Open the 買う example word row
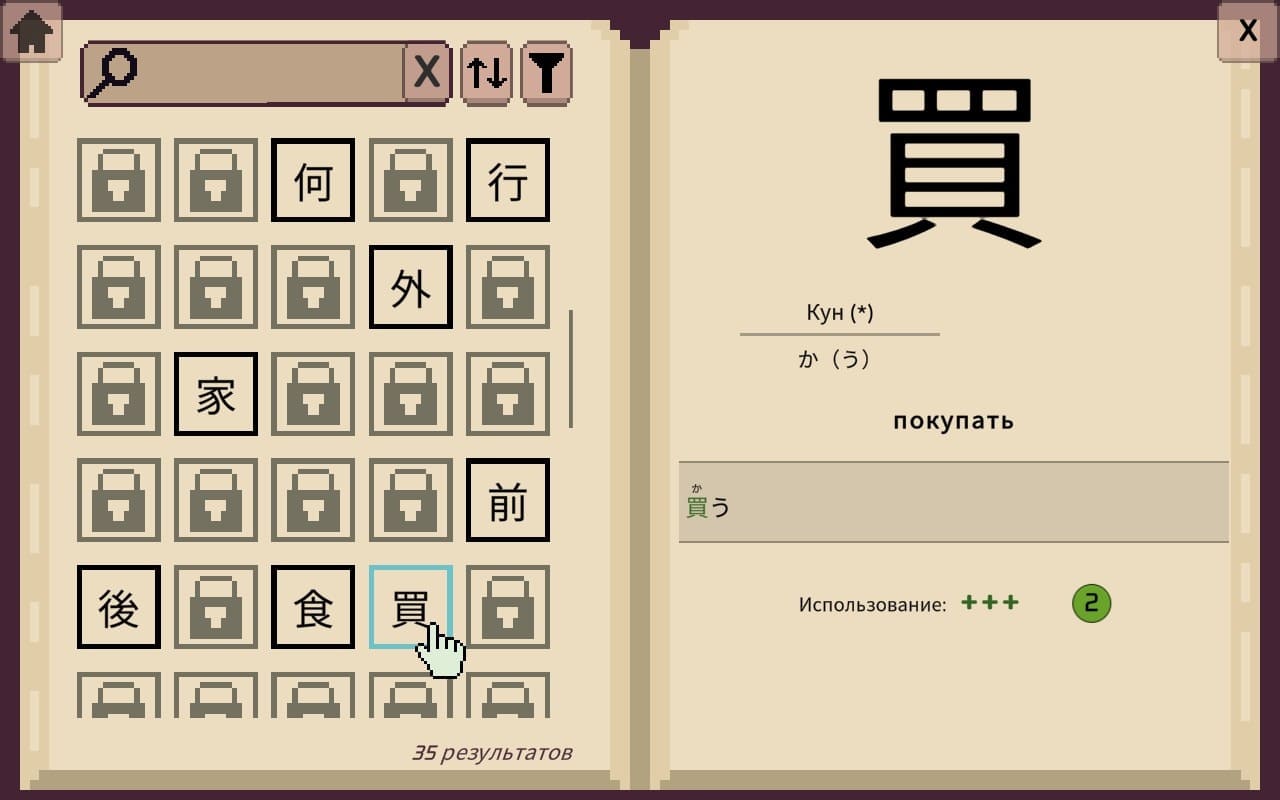 [x=954, y=502]
